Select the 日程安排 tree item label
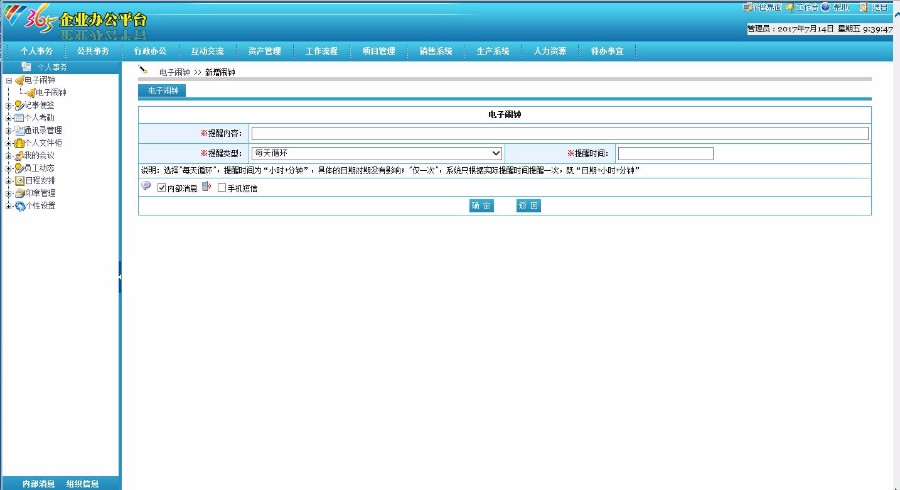This screenshot has height=490, width=900. click(40, 181)
